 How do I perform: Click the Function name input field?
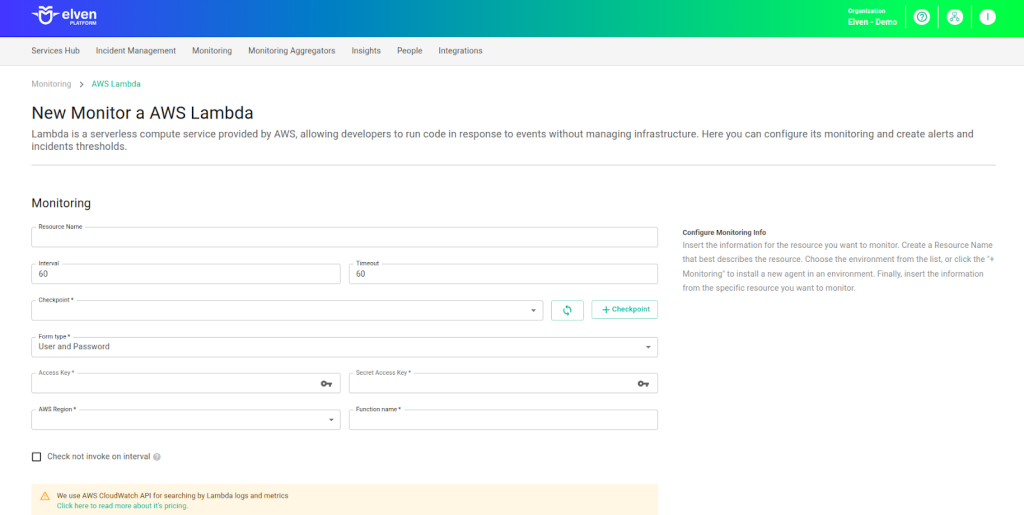pyautogui.click(x=503, y=421)
